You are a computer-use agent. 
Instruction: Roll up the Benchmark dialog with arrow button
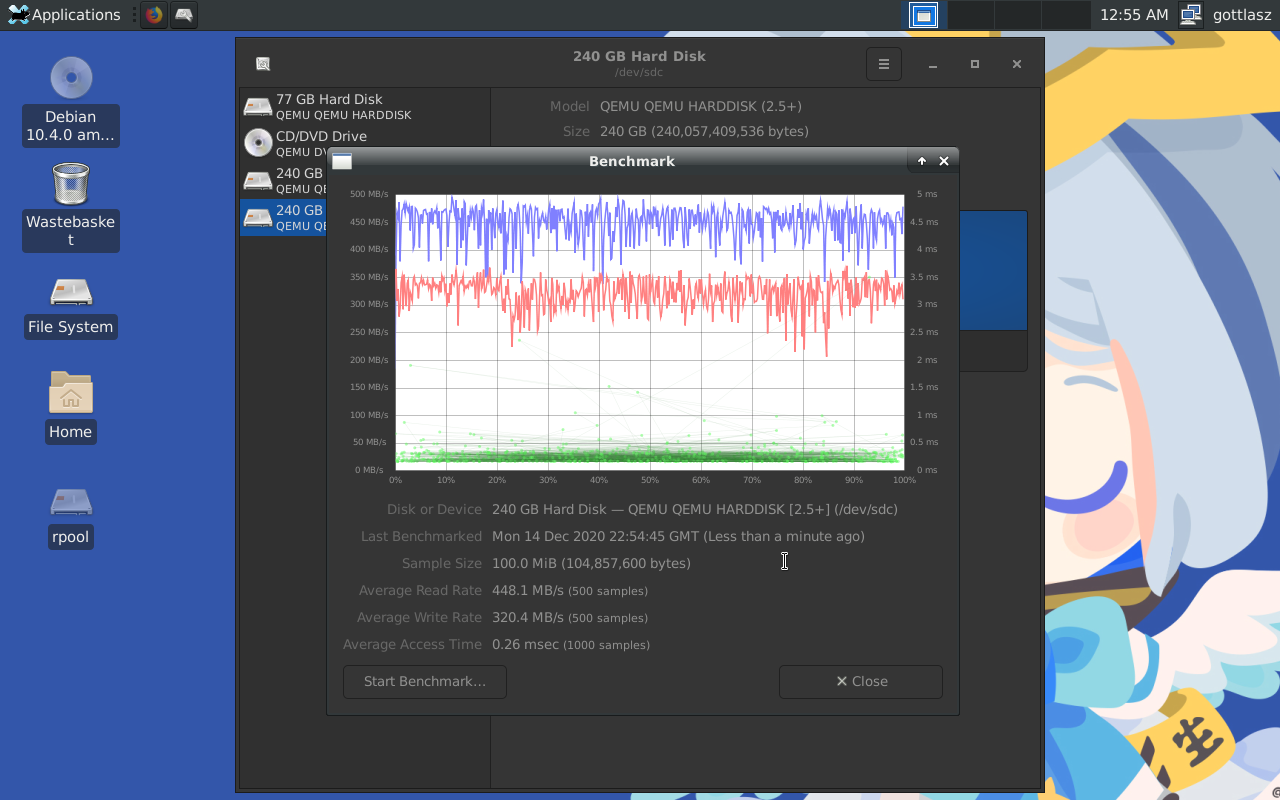tap(922, 161)
